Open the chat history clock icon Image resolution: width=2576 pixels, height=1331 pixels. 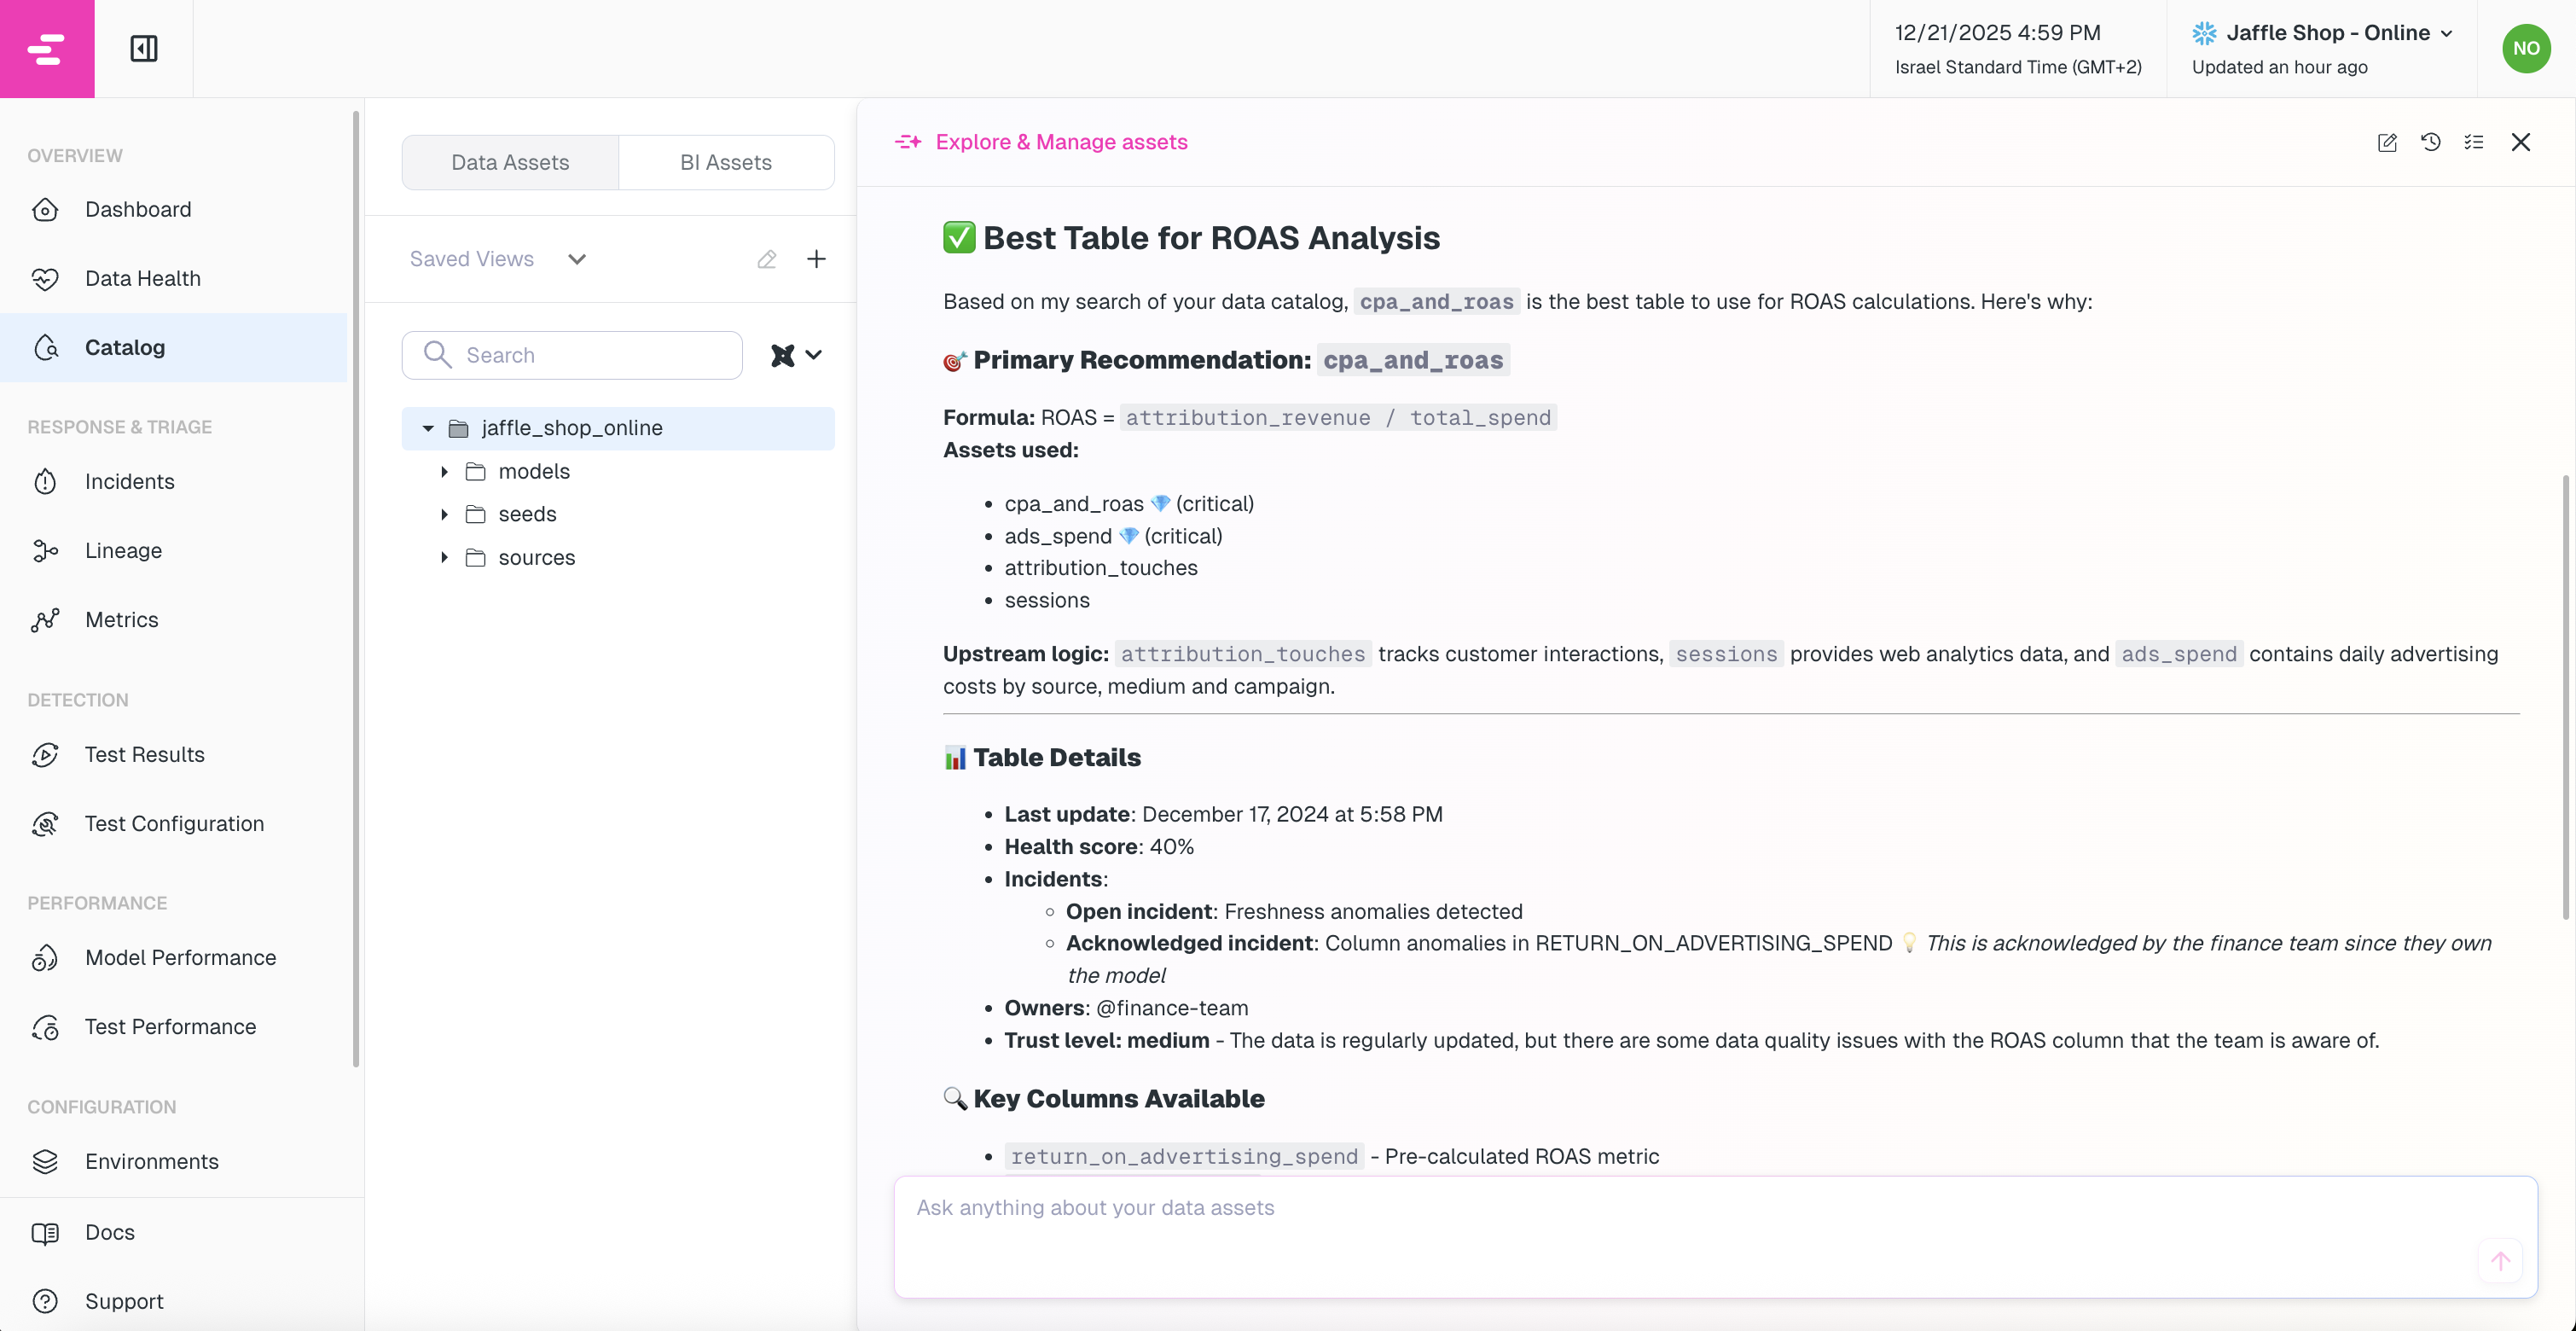(2430, 142)
